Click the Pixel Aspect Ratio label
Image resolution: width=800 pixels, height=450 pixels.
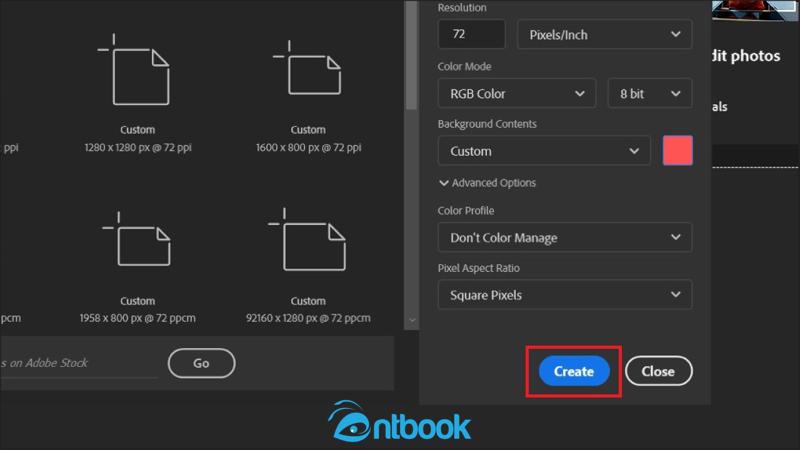coord(479,268)
